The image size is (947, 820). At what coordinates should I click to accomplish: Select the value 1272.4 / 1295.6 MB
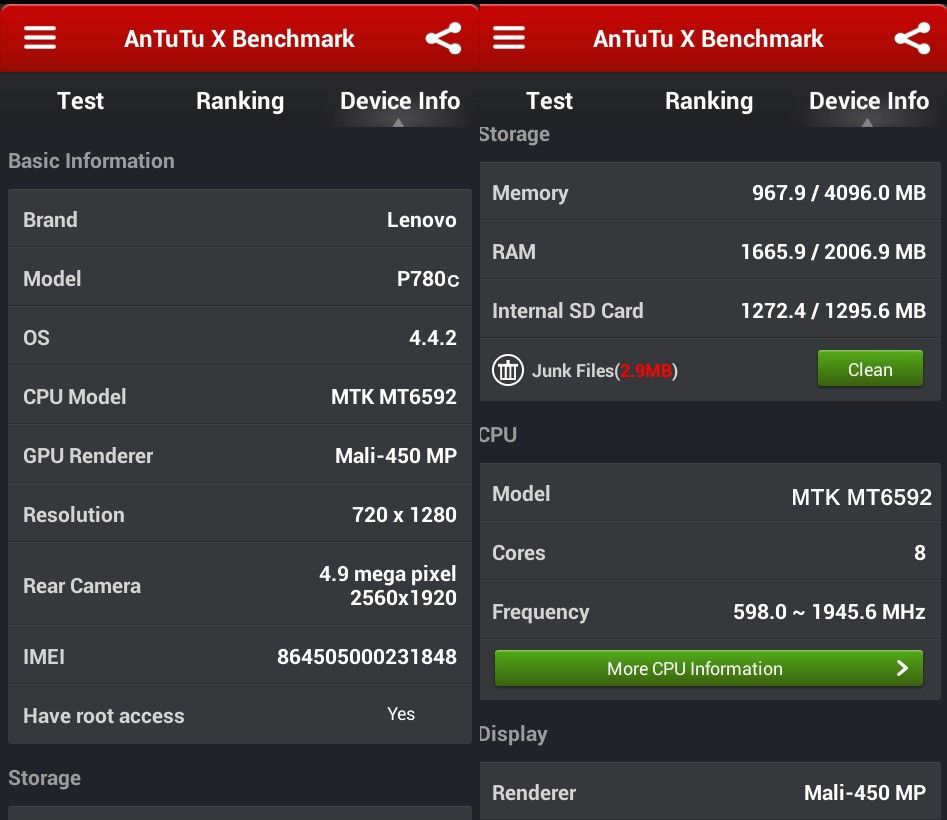click(x=833, y=310)
